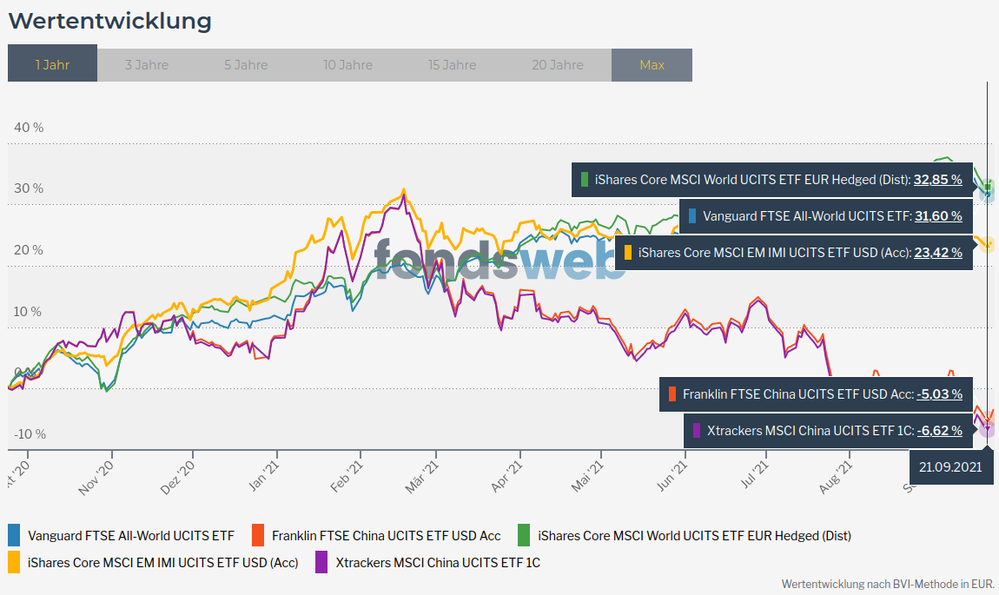Show the Max time range
Viewport: 999px width, 595px height.
click(651, 65)
